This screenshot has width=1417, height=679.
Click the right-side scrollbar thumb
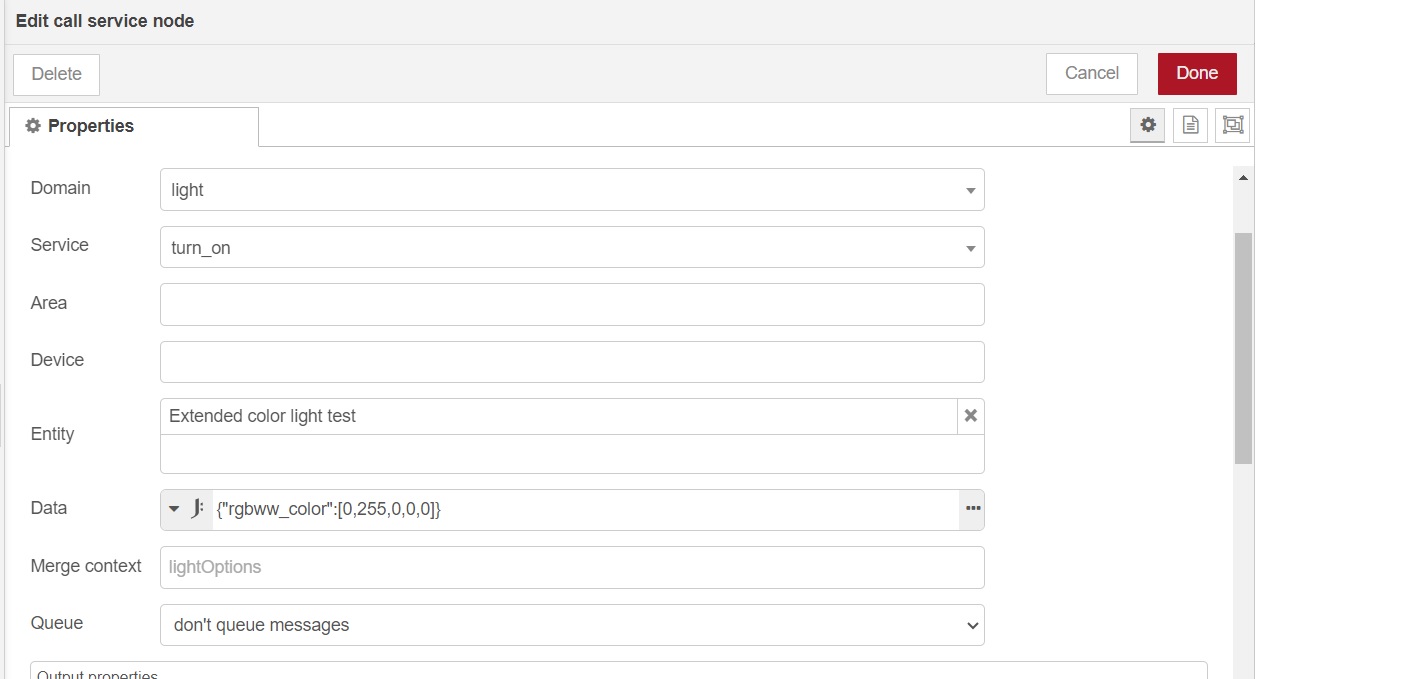pyautogui.click(x=1242, y=350)
